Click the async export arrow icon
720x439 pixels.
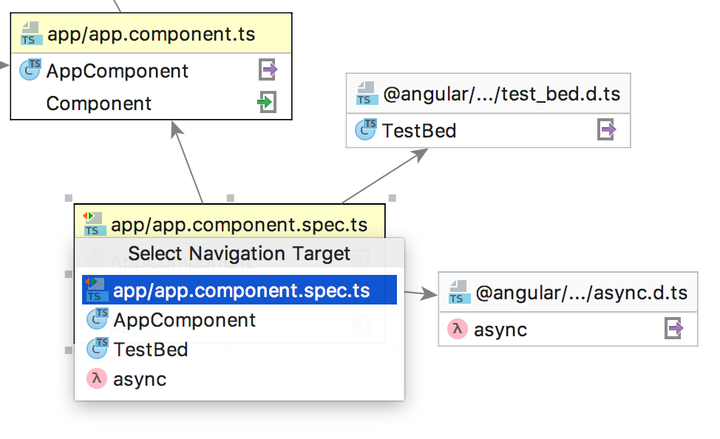[x=674, y=329]
